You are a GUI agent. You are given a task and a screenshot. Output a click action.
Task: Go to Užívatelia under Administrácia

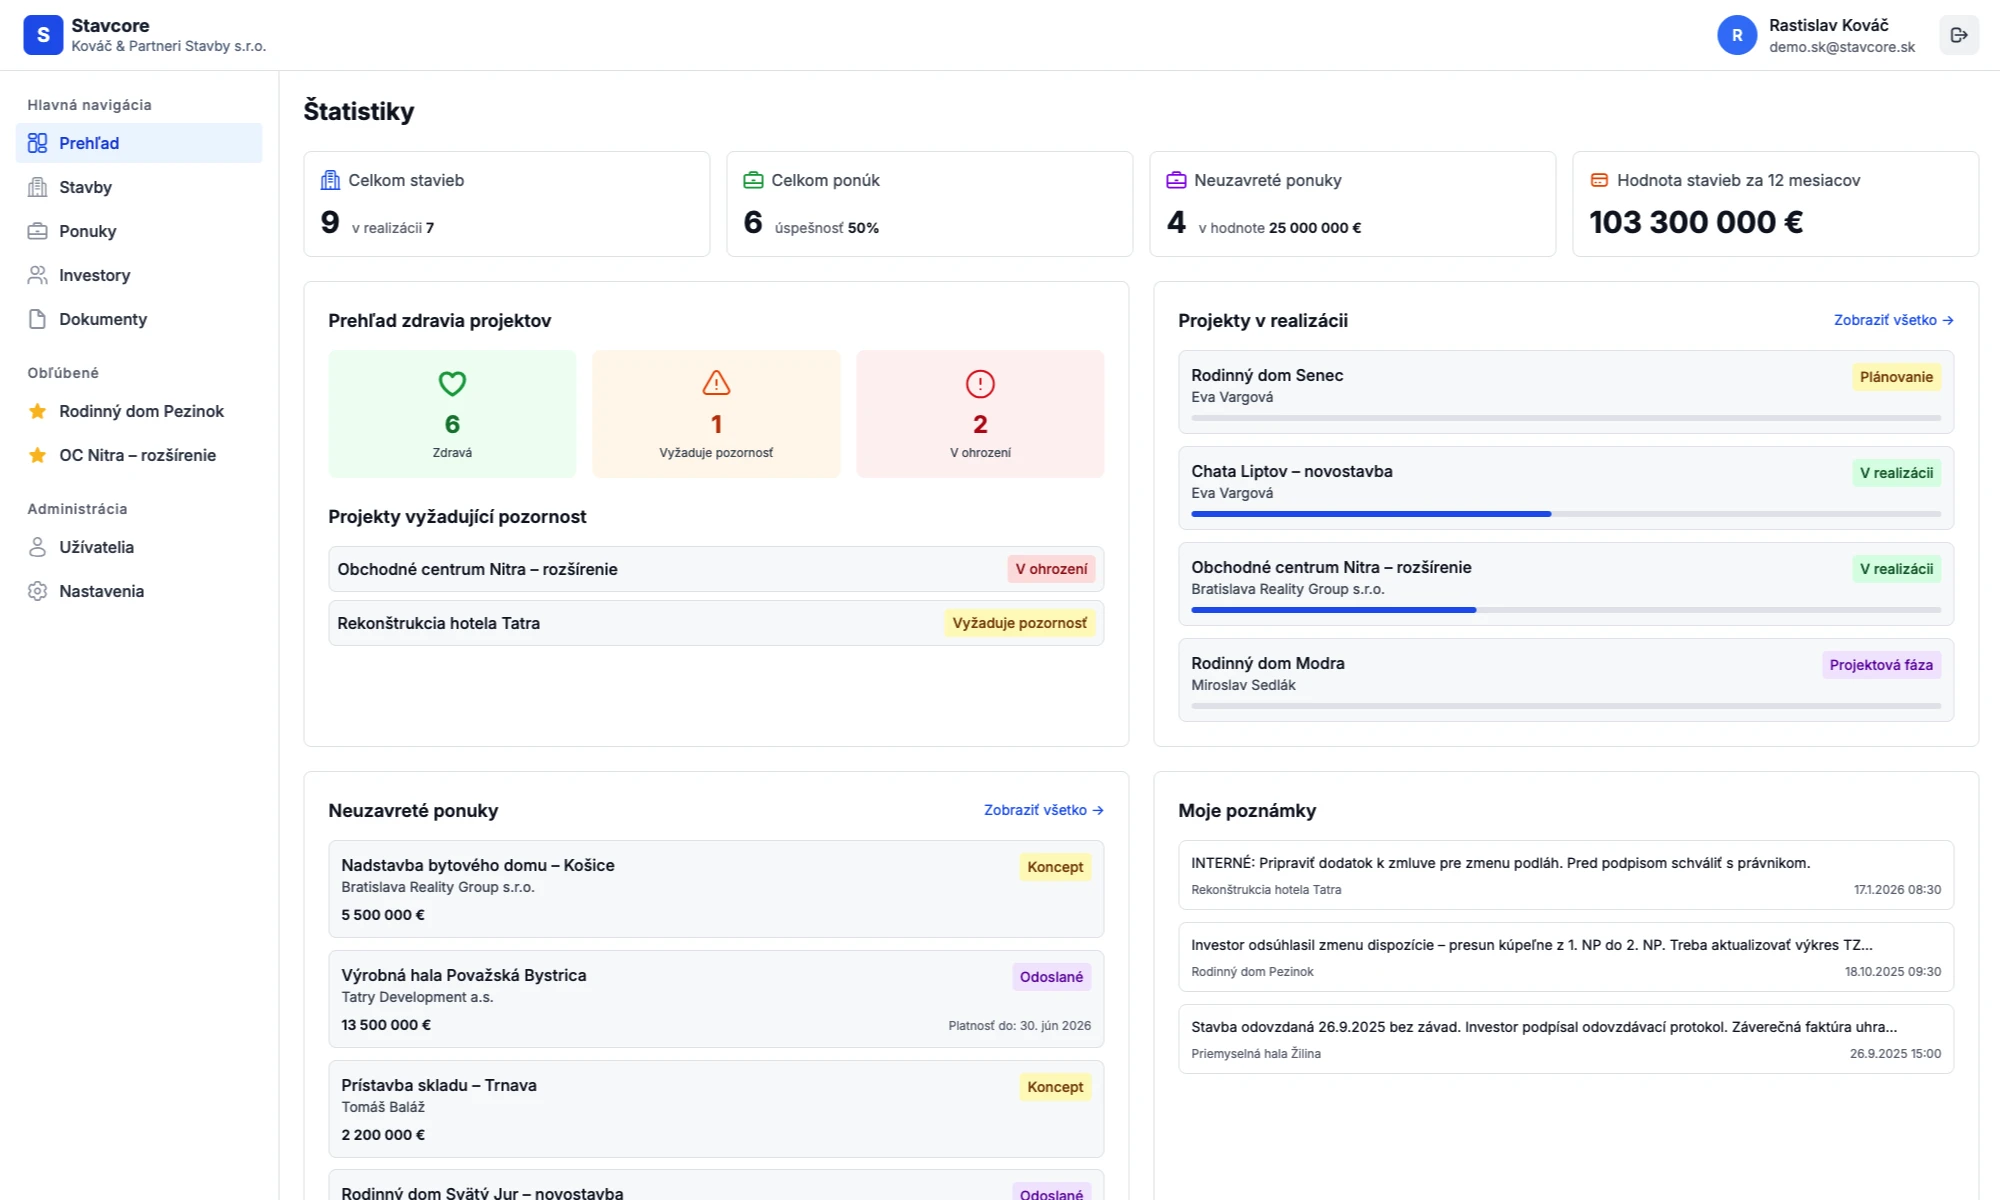tap(96, 547)
